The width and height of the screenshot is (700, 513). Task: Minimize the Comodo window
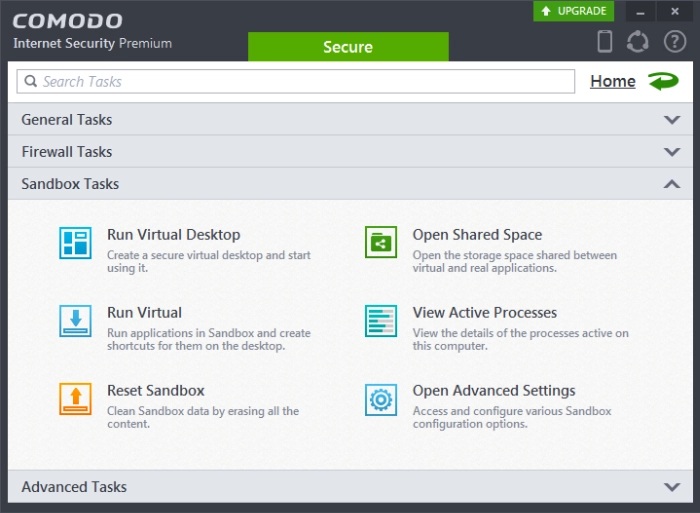click(640, 11)
